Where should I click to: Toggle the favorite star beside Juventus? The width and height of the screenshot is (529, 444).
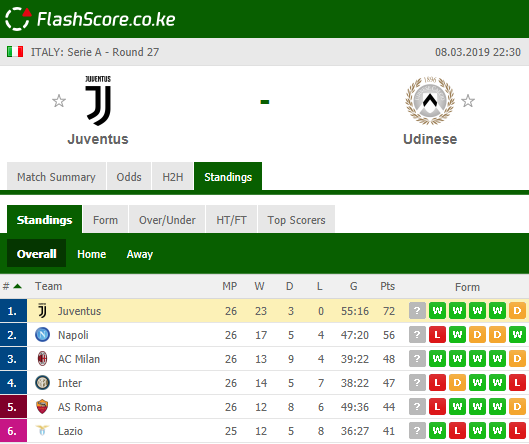(59, 101)
